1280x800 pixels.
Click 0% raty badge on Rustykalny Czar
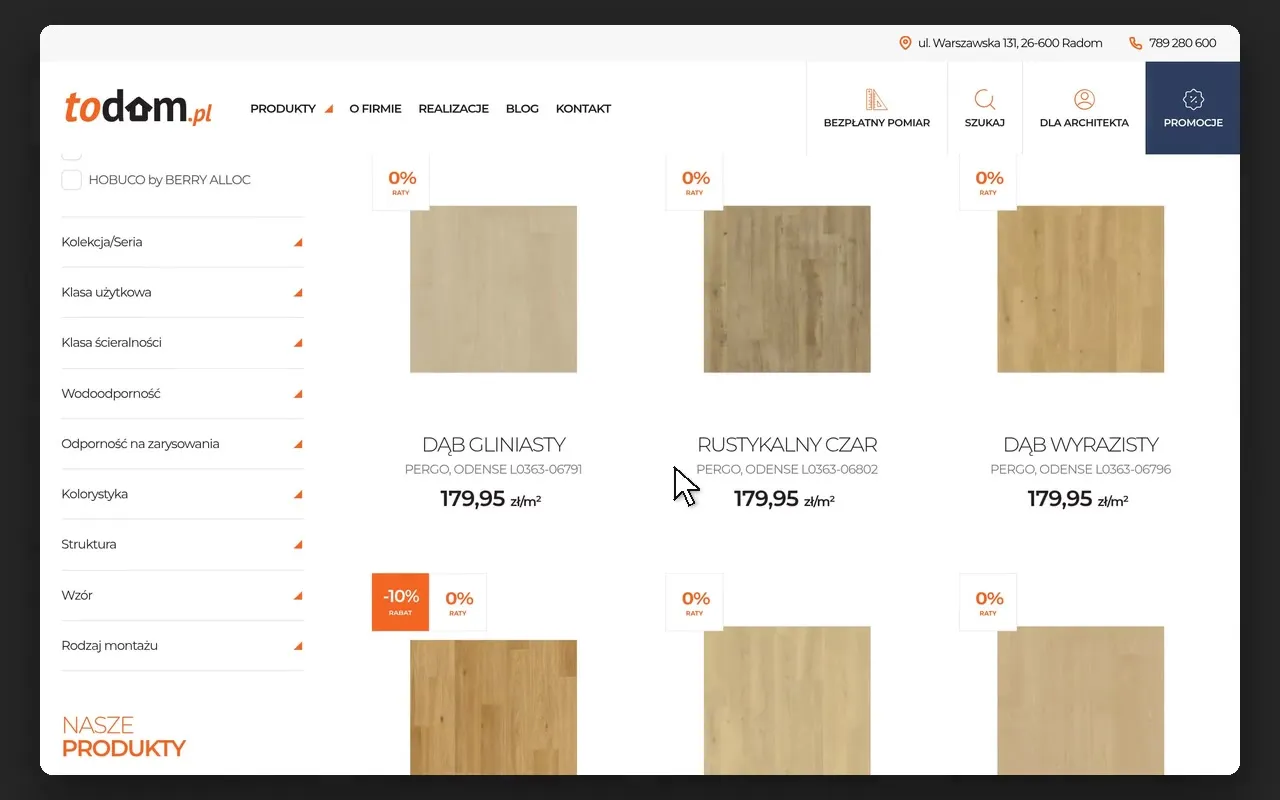pos(695,182)
